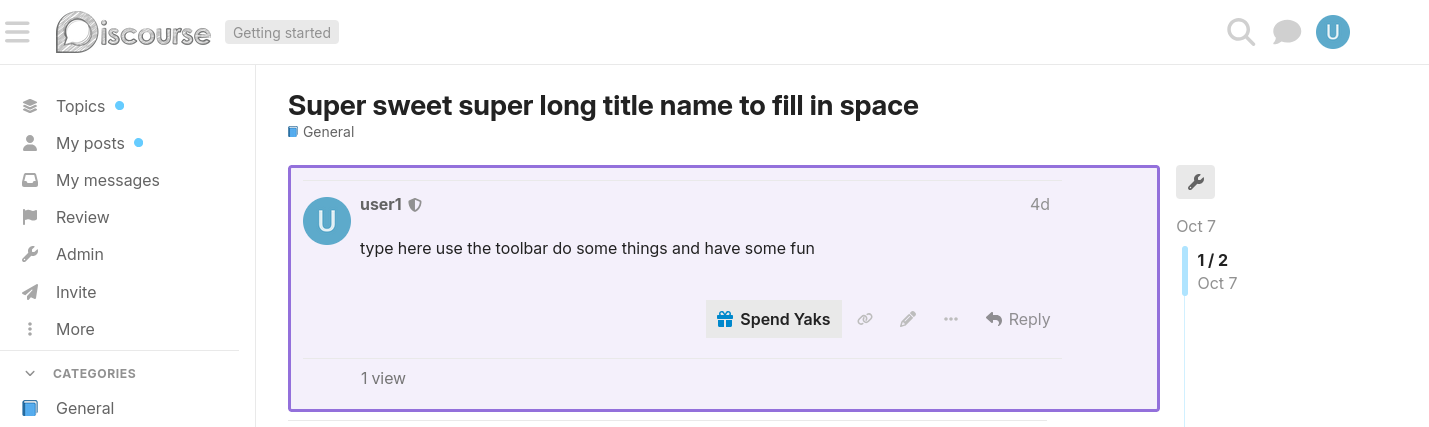Screen dimensions: 1429x427
Task: Open the search magnifier icon
Action: pyautogui.click(x=1240, y=33)
